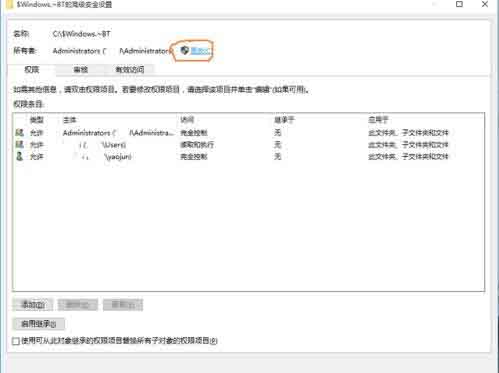Sort by the 主体 column header
Image resolution: width=499 pixels, height=373 pixels.
click(69, 120)
